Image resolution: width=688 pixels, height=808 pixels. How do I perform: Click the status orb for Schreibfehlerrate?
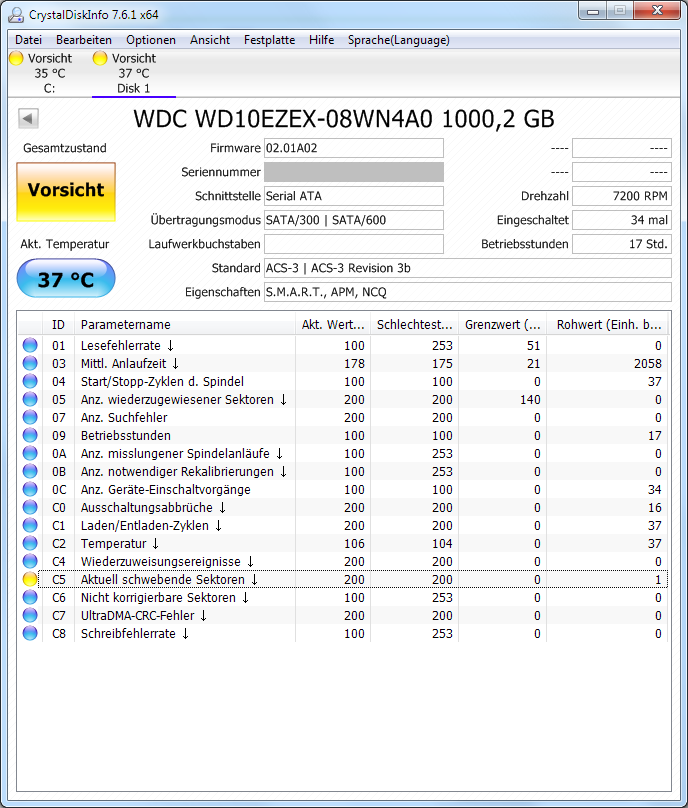(x=30, y=633)
